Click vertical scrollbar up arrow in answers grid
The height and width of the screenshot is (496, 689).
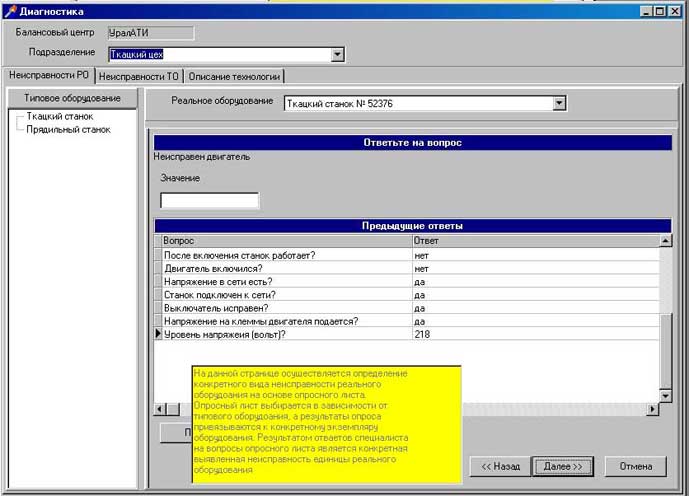665,241
